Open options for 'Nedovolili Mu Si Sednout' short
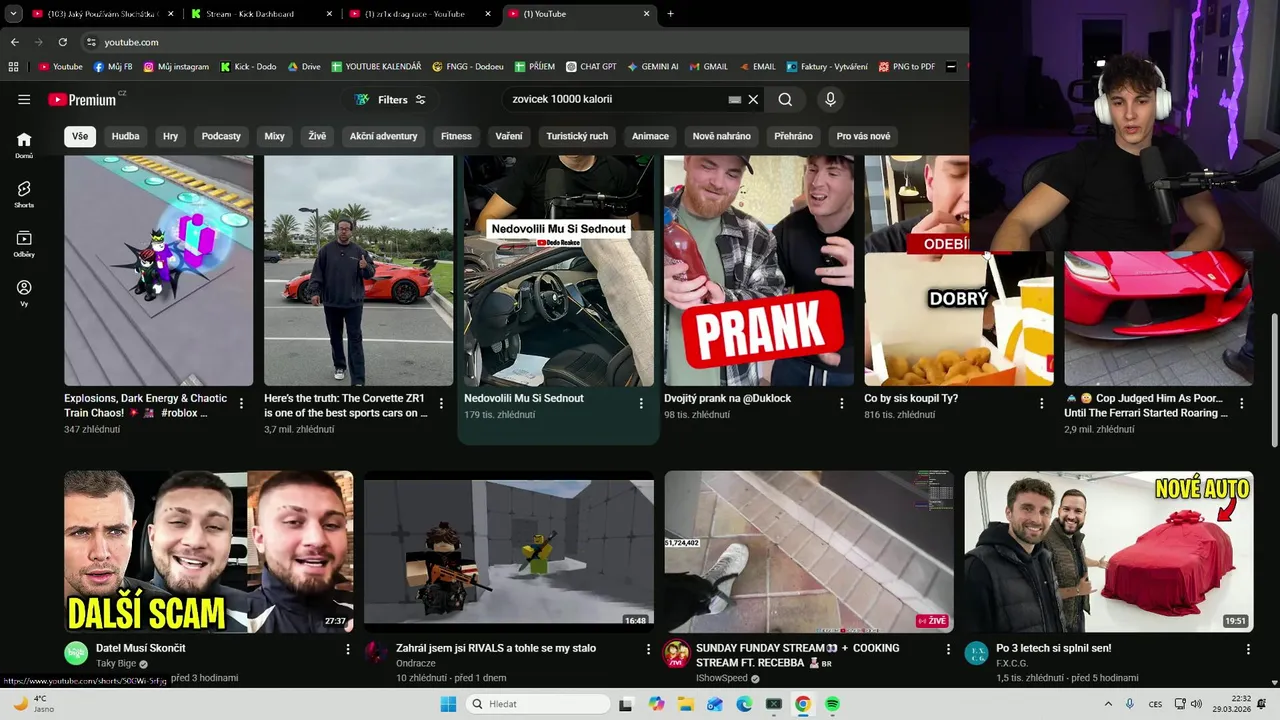1280x720 pixels. click(x=641, y=403)
